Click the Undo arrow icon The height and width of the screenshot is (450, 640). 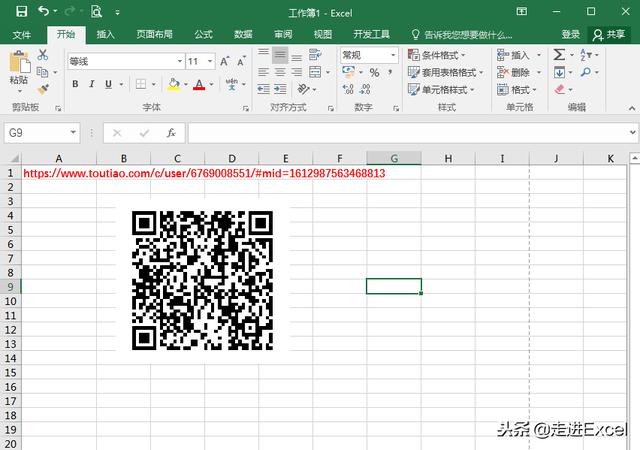click(43, 11)
